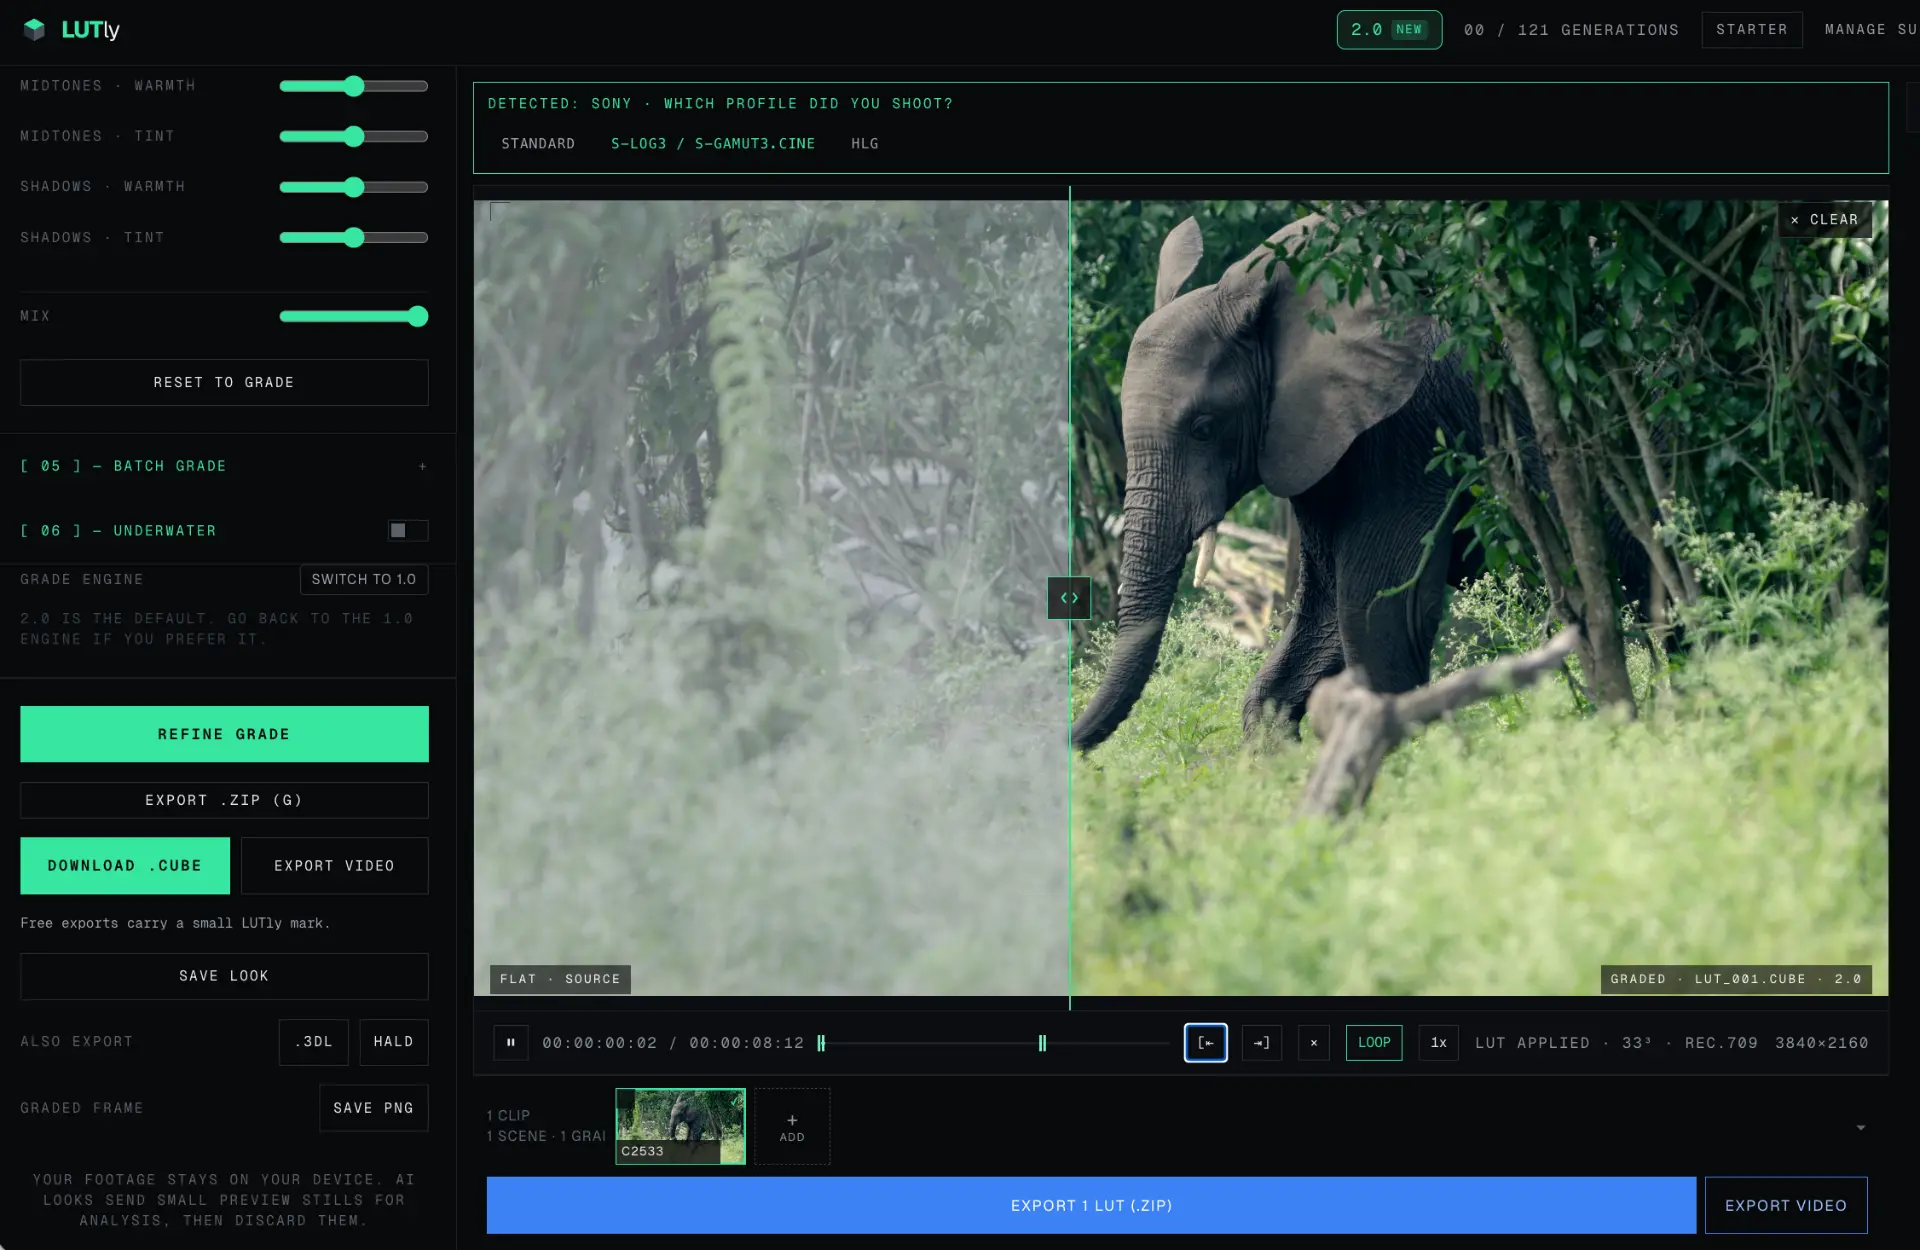Adjust the Shadows Warmth slider
Viewport: 1920px width, 1250px height.
[x=354, y=187]
